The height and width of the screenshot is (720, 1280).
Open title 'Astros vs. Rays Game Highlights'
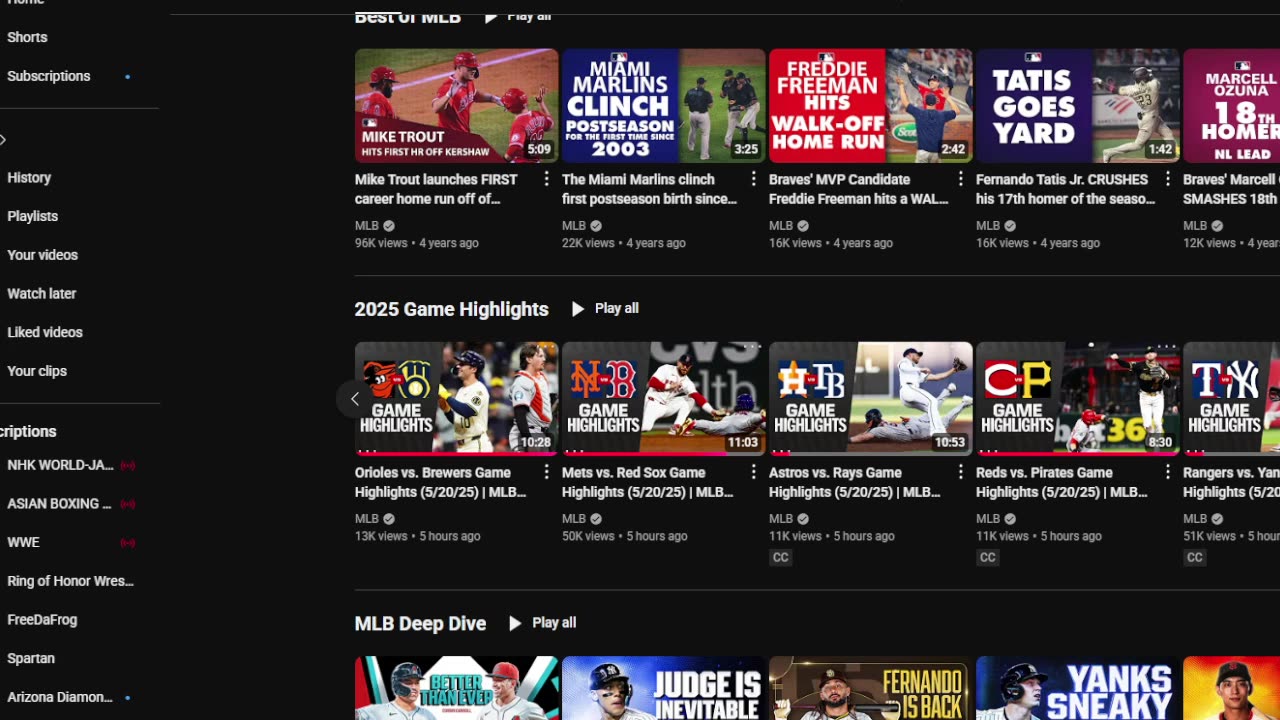coord(854,482)
